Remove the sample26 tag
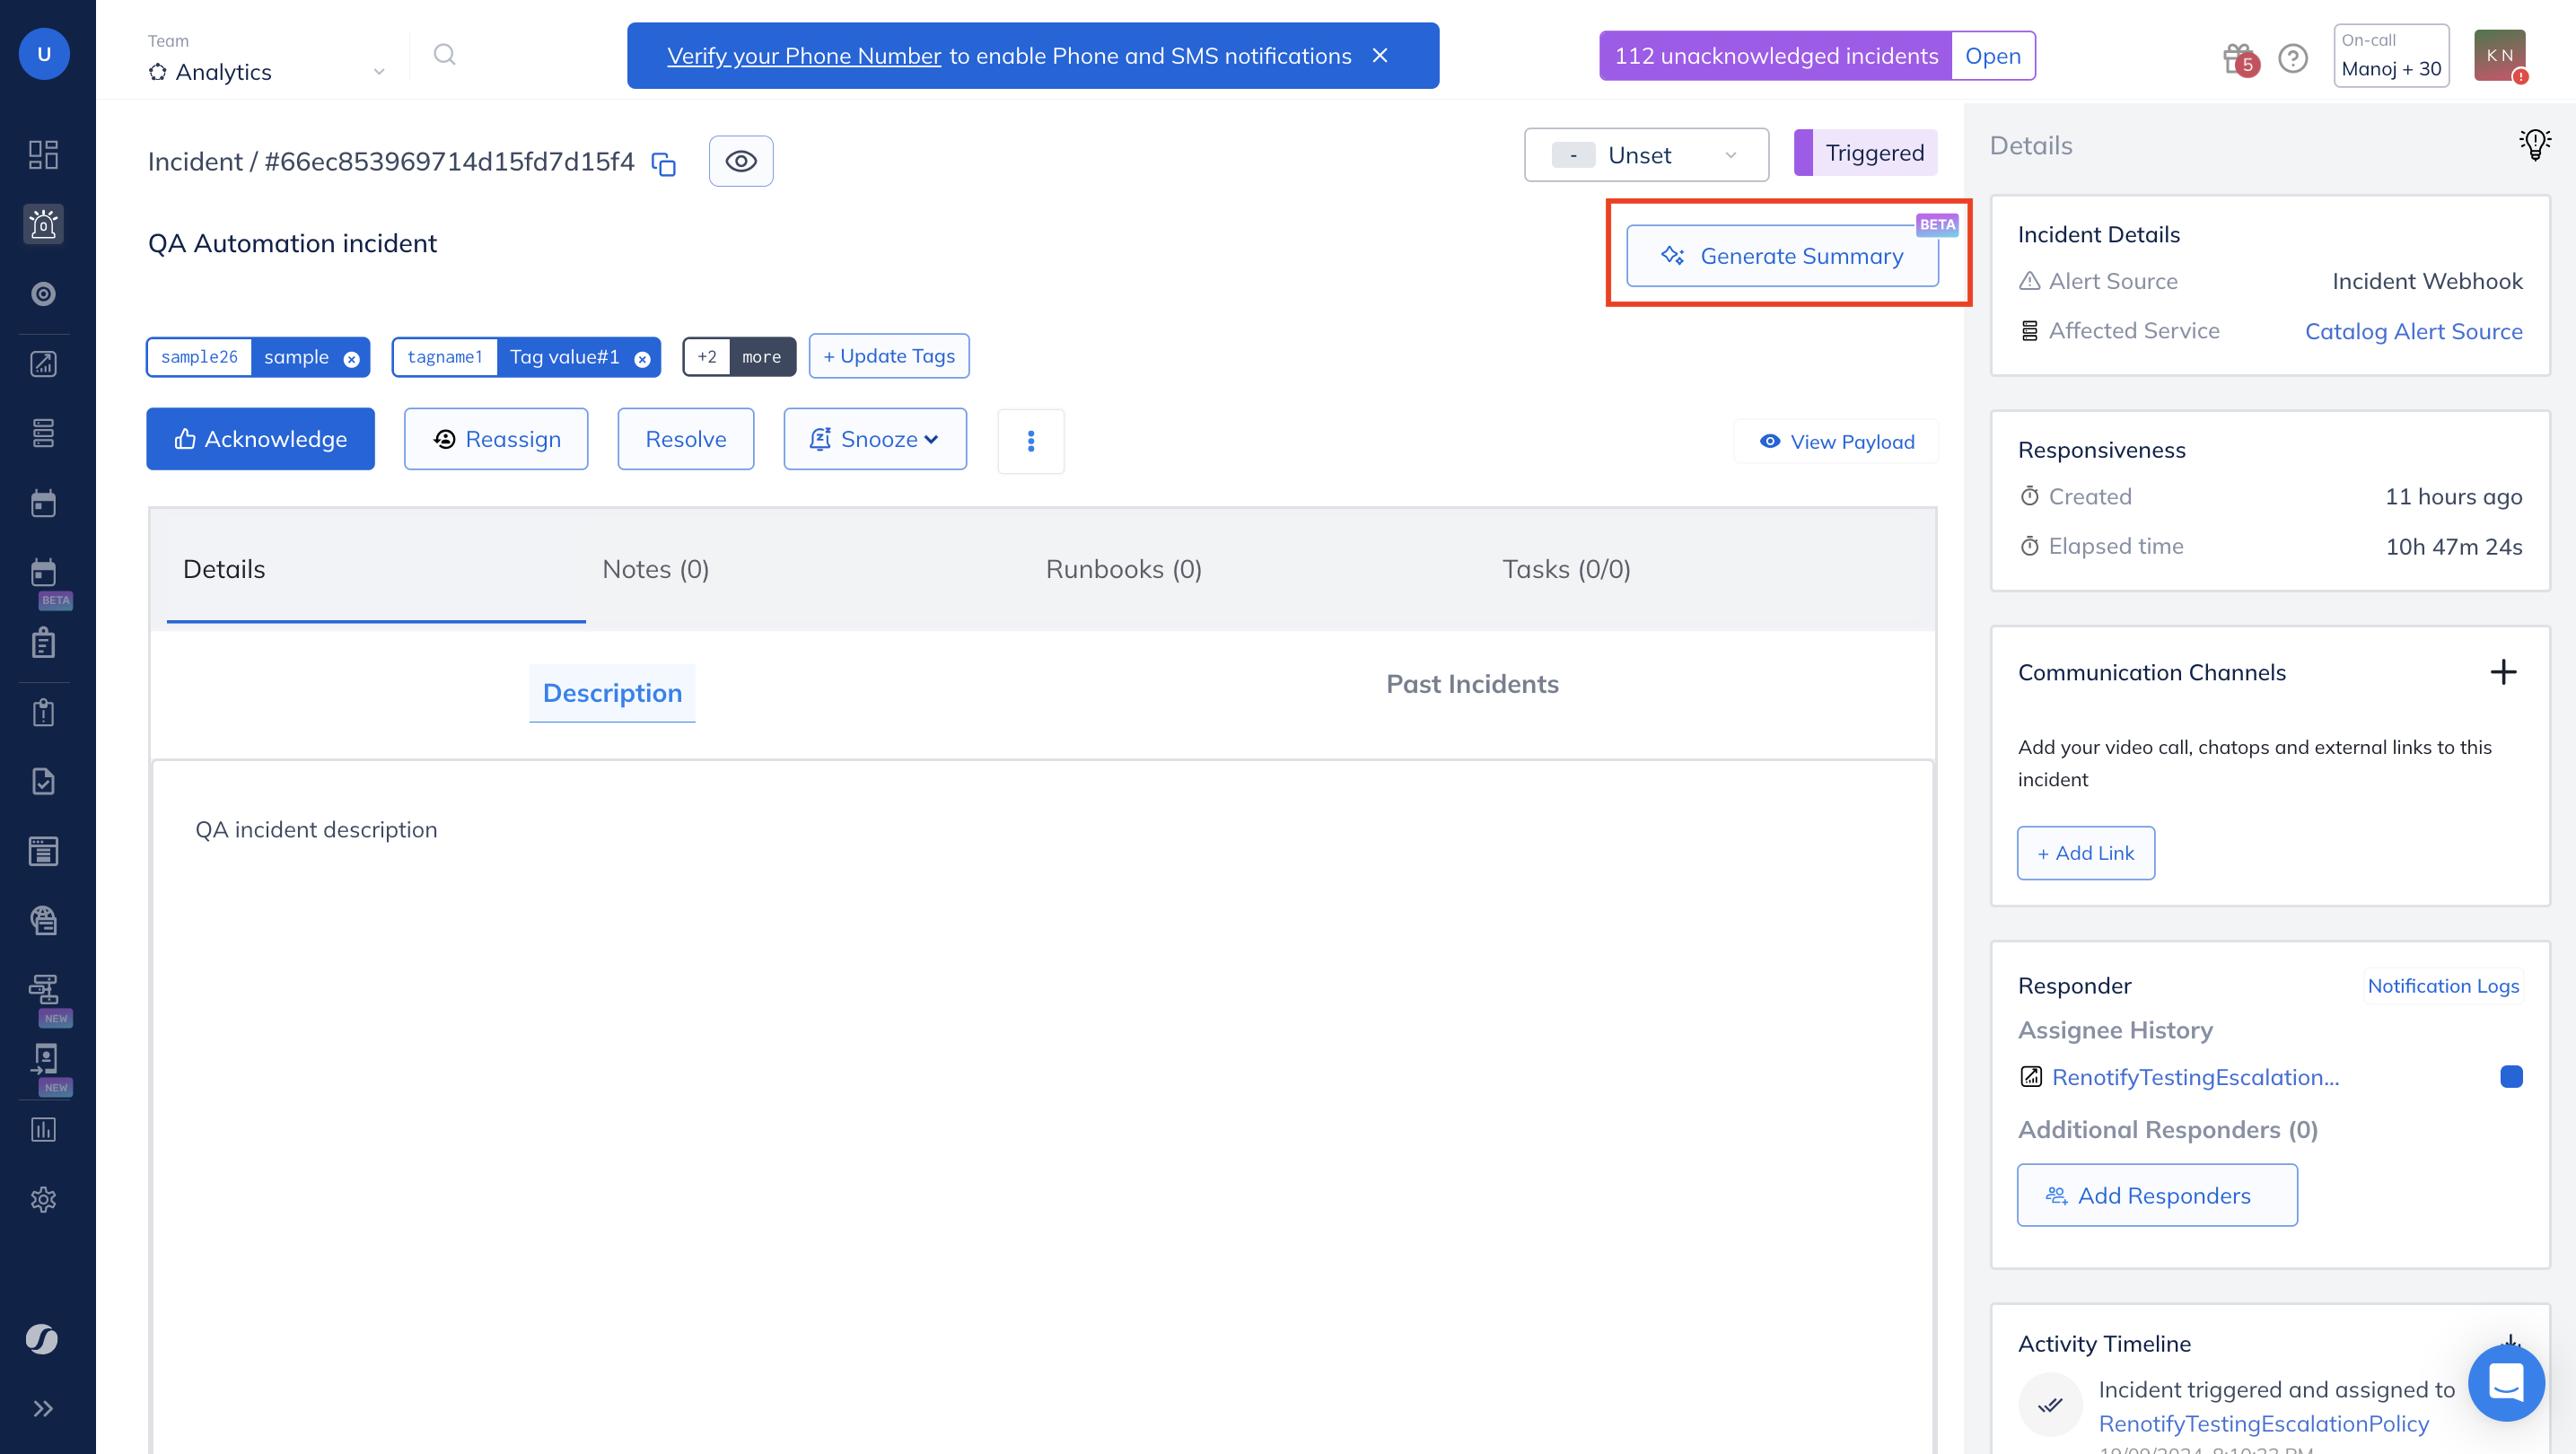Viewport: 2576px width, 1454px height. click(351, 359)
